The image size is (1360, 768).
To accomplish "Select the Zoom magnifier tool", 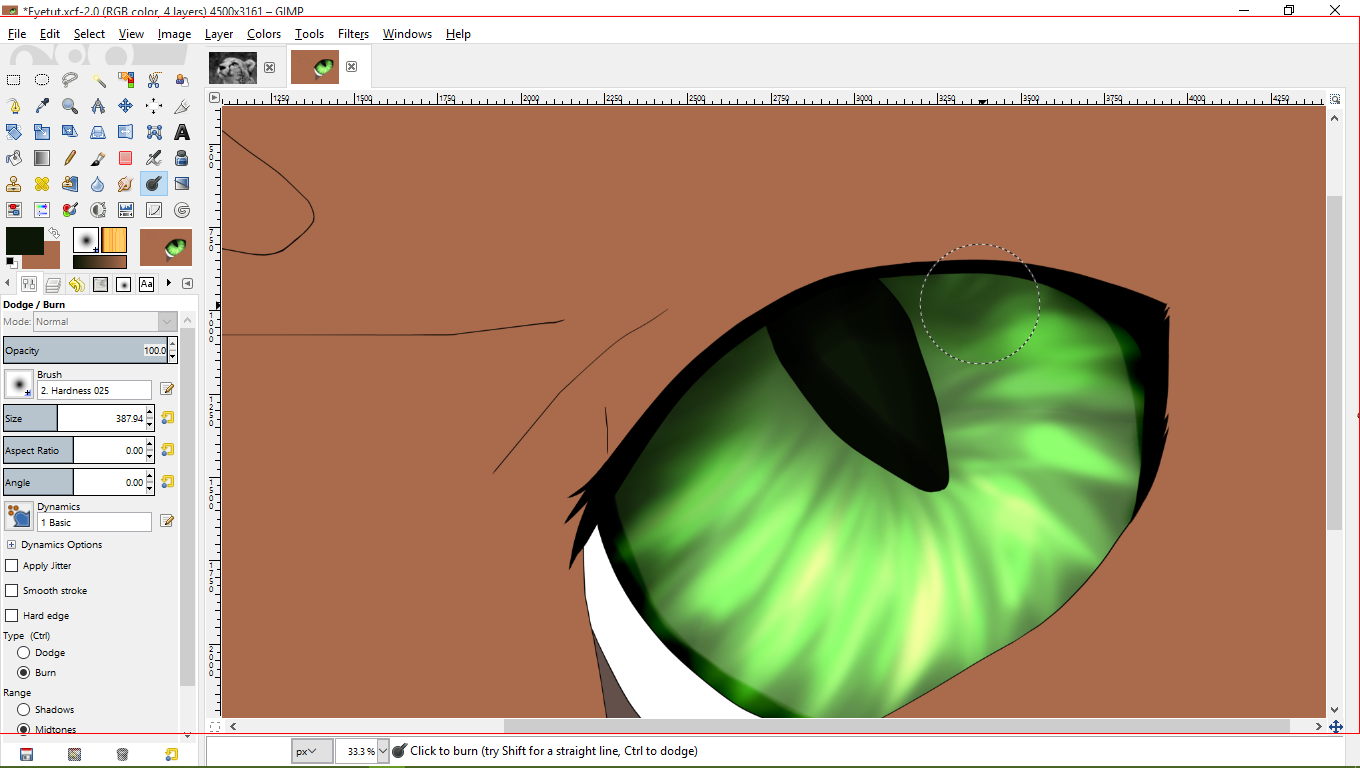I will point(70,106).
